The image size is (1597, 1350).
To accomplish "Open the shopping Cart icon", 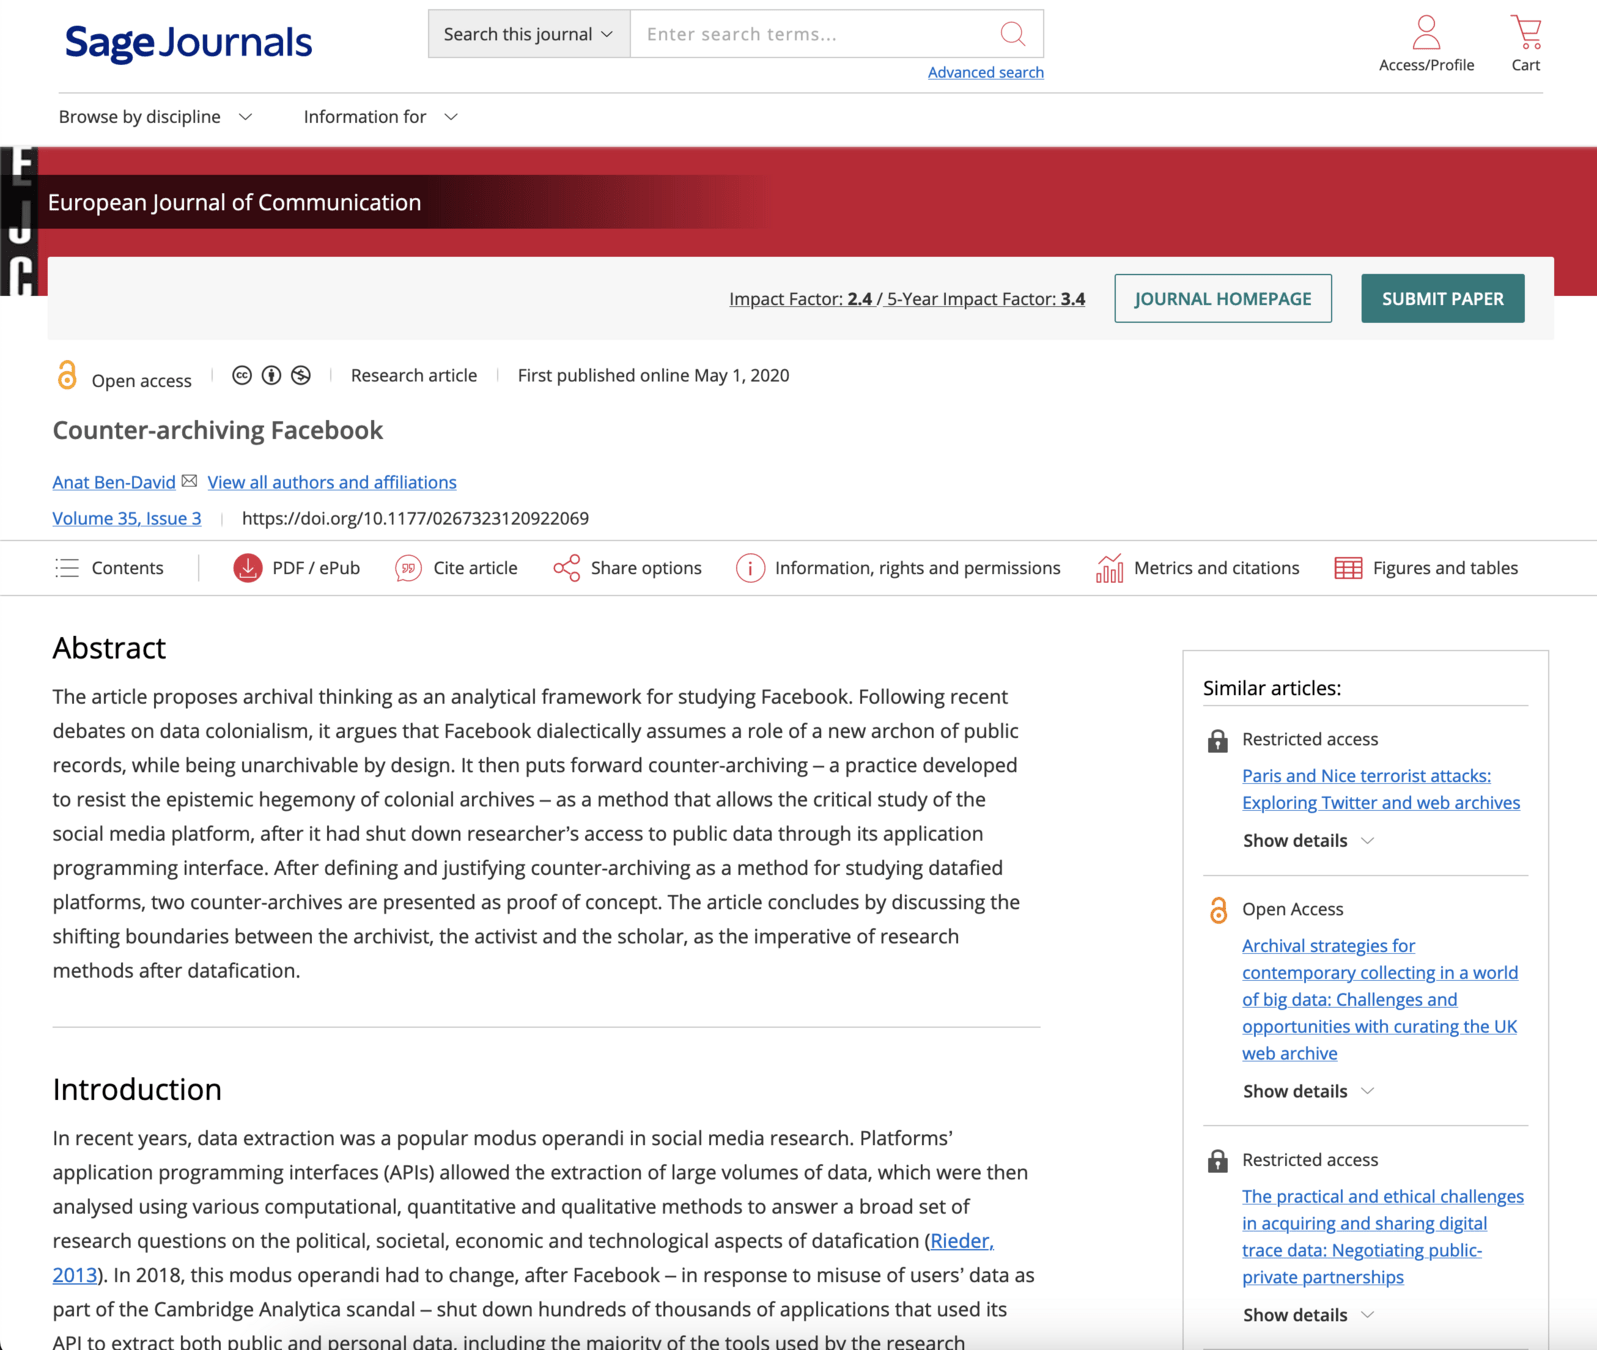I will point(1526,32).
